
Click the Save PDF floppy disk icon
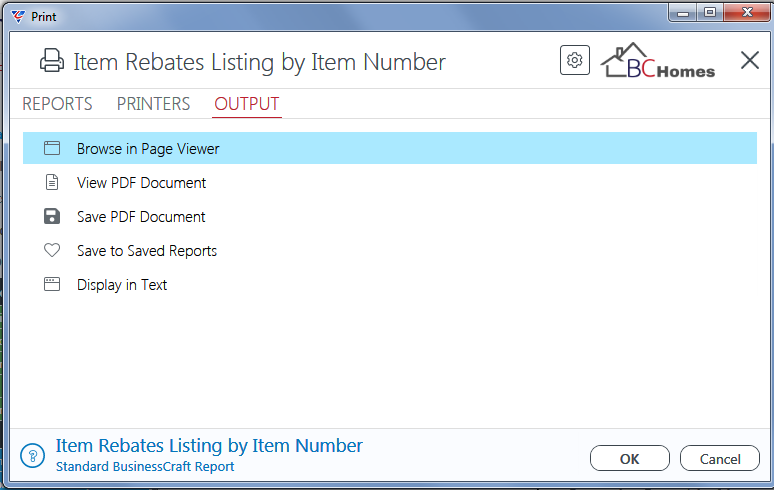[52, 216]
